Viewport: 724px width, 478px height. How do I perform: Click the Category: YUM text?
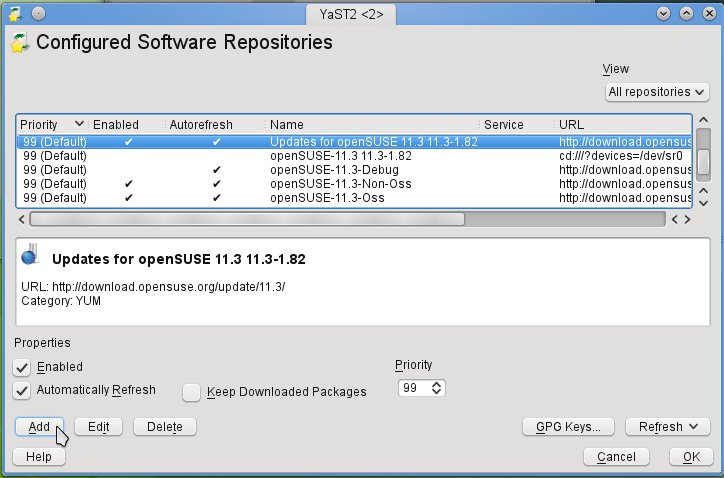pyautogui.click(x=61, y=301)
